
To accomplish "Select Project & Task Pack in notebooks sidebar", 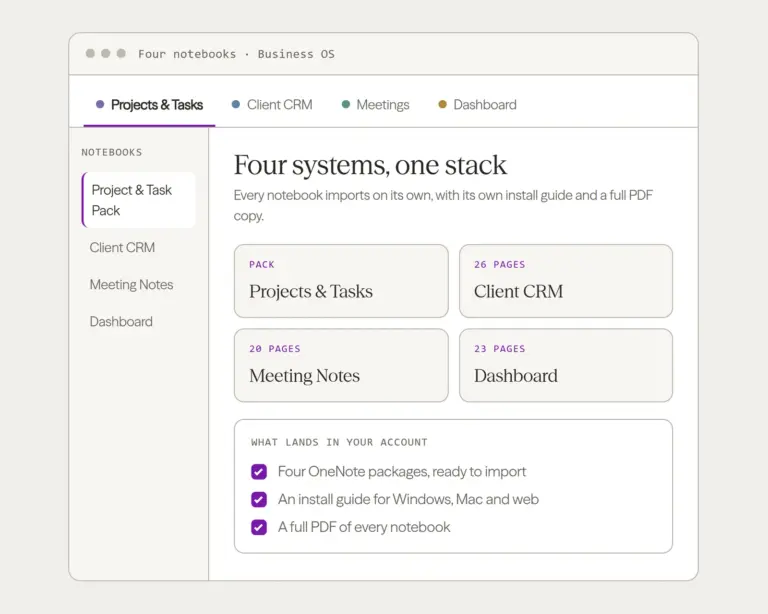I will (139, 200).
